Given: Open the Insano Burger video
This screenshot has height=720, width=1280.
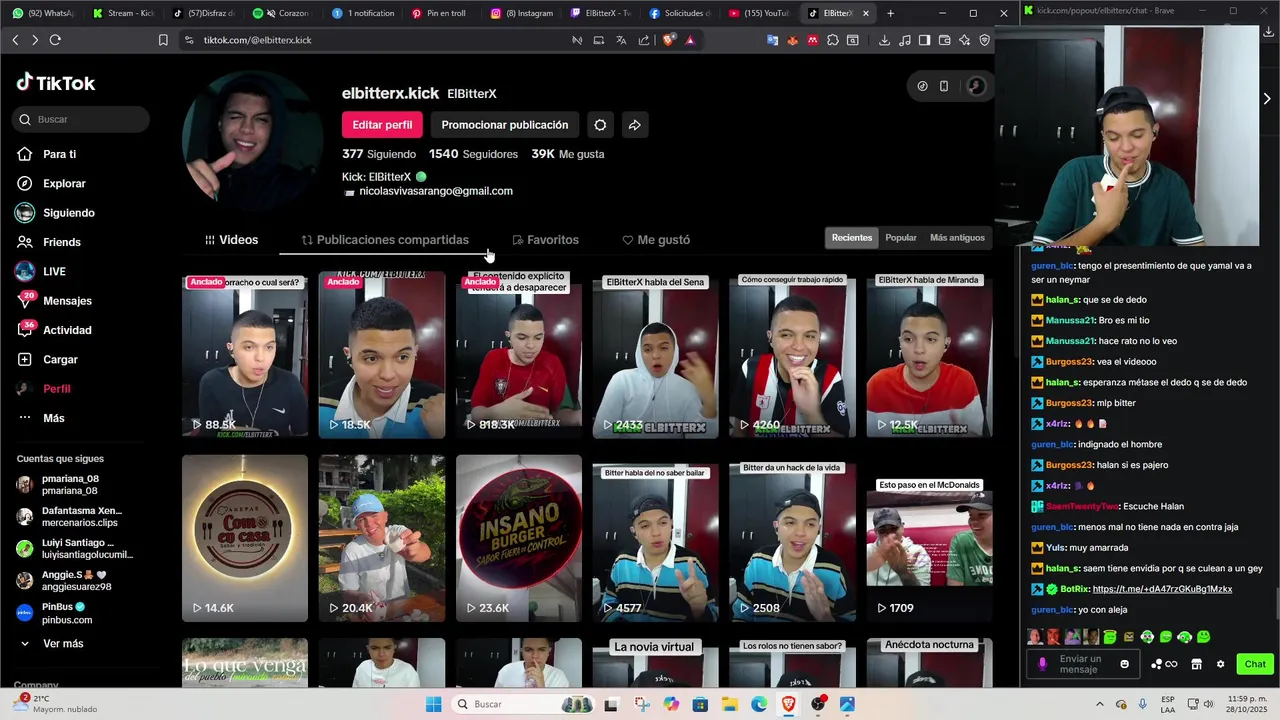Looking at the screenshot, I should tap(518, 538).
